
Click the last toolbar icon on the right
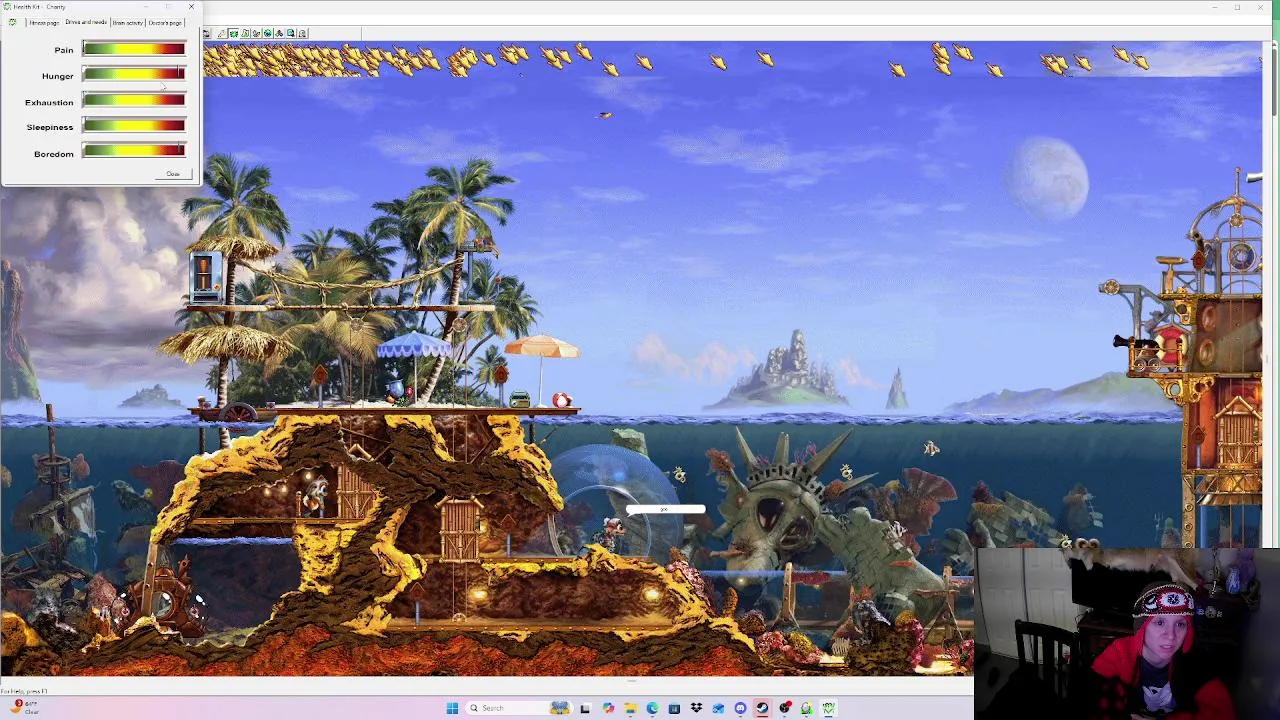(x=302, y=33)
